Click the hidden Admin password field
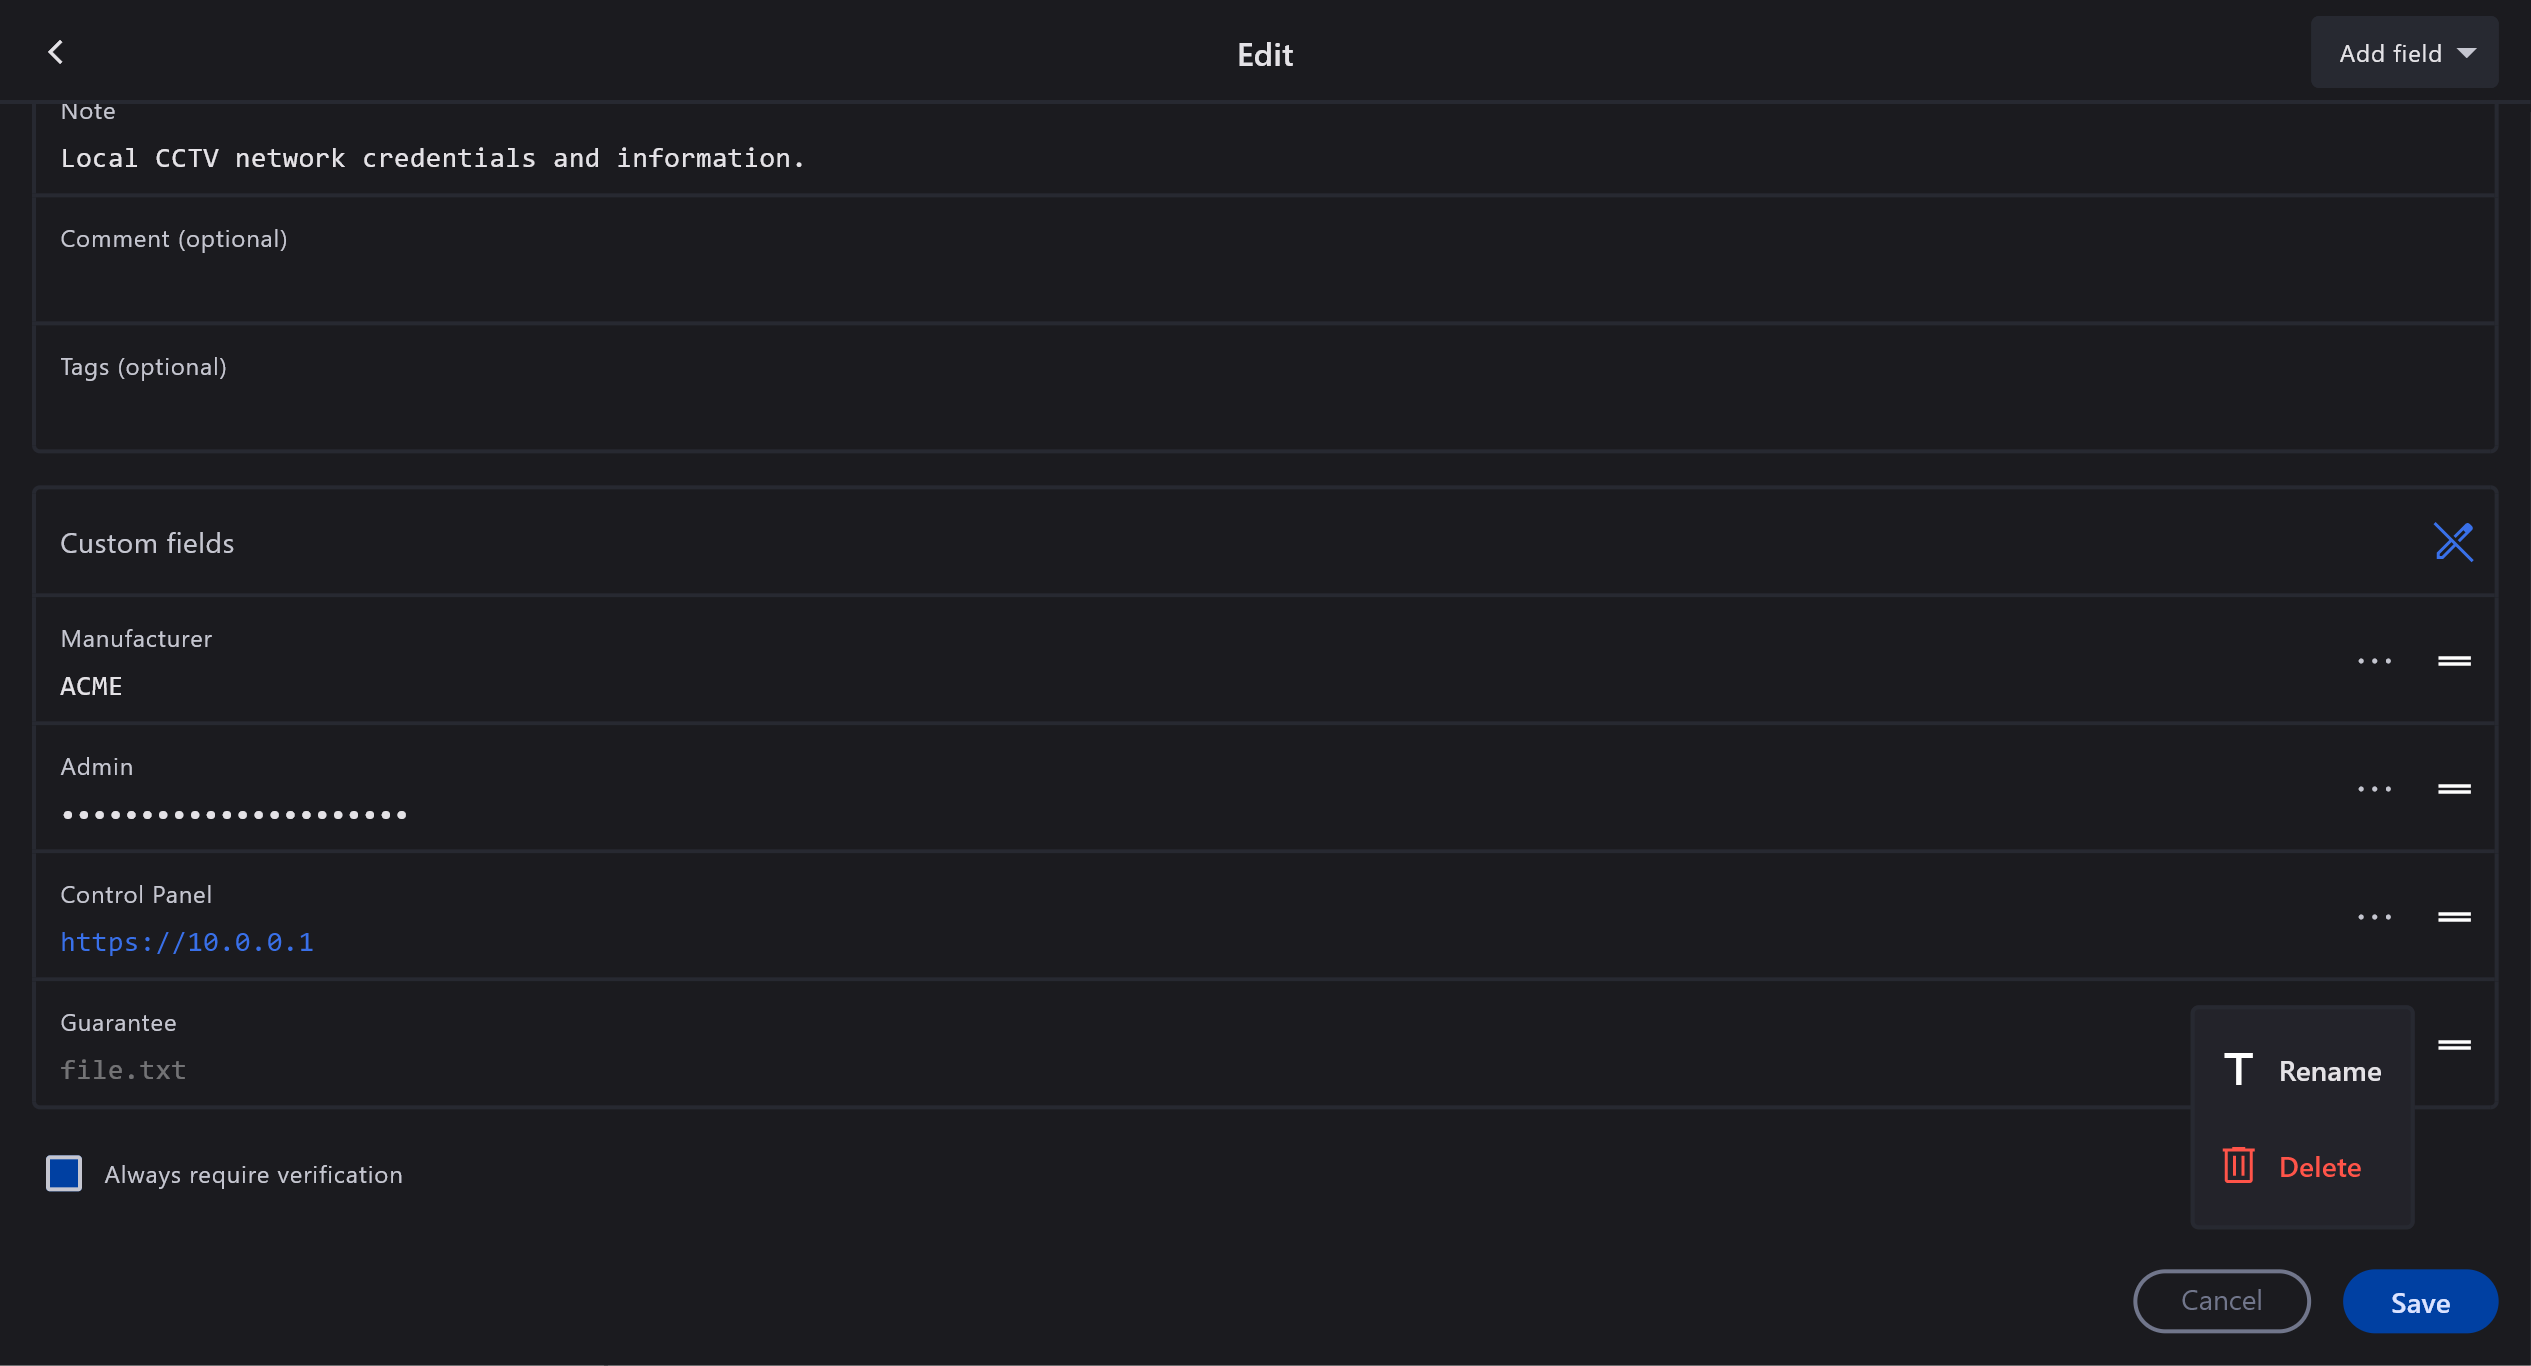 [234, 815]
